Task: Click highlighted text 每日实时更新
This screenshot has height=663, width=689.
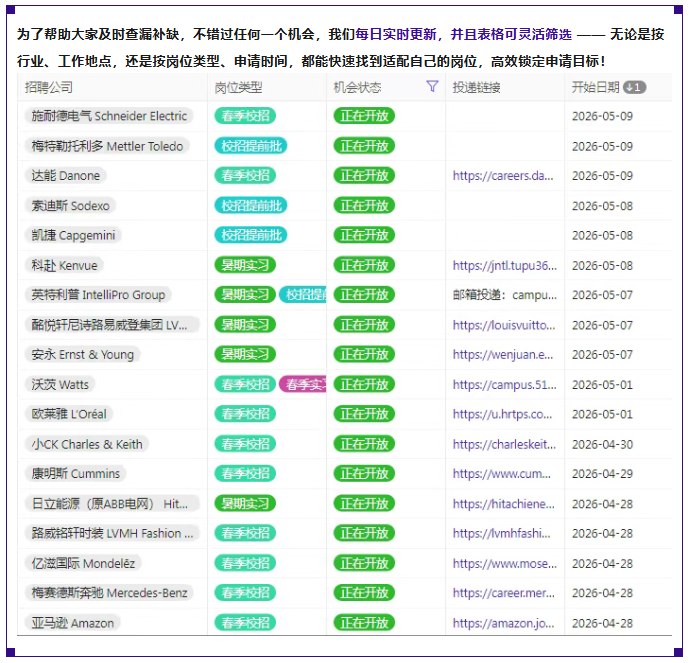Action: (x=396, y=34)
